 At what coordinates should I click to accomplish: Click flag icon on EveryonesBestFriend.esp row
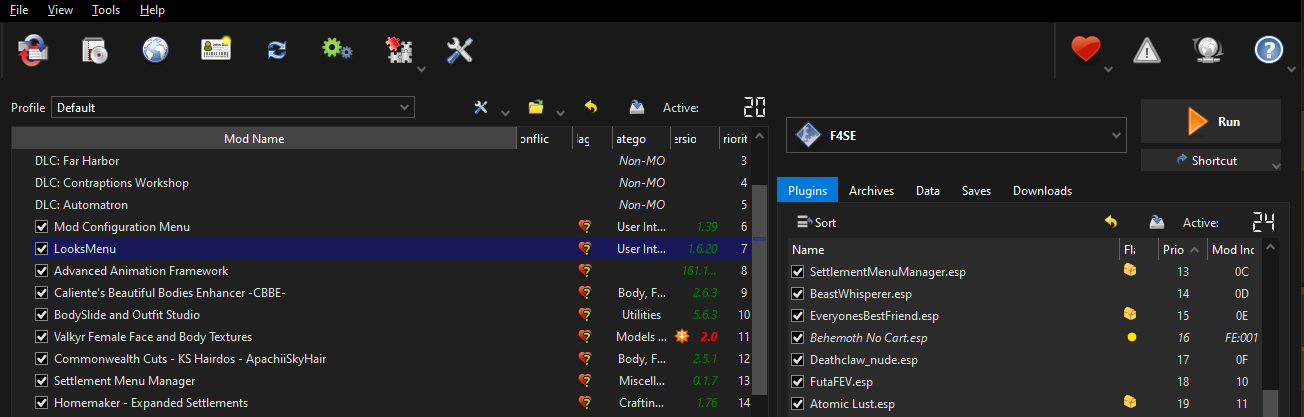(x=1130, y=315)
